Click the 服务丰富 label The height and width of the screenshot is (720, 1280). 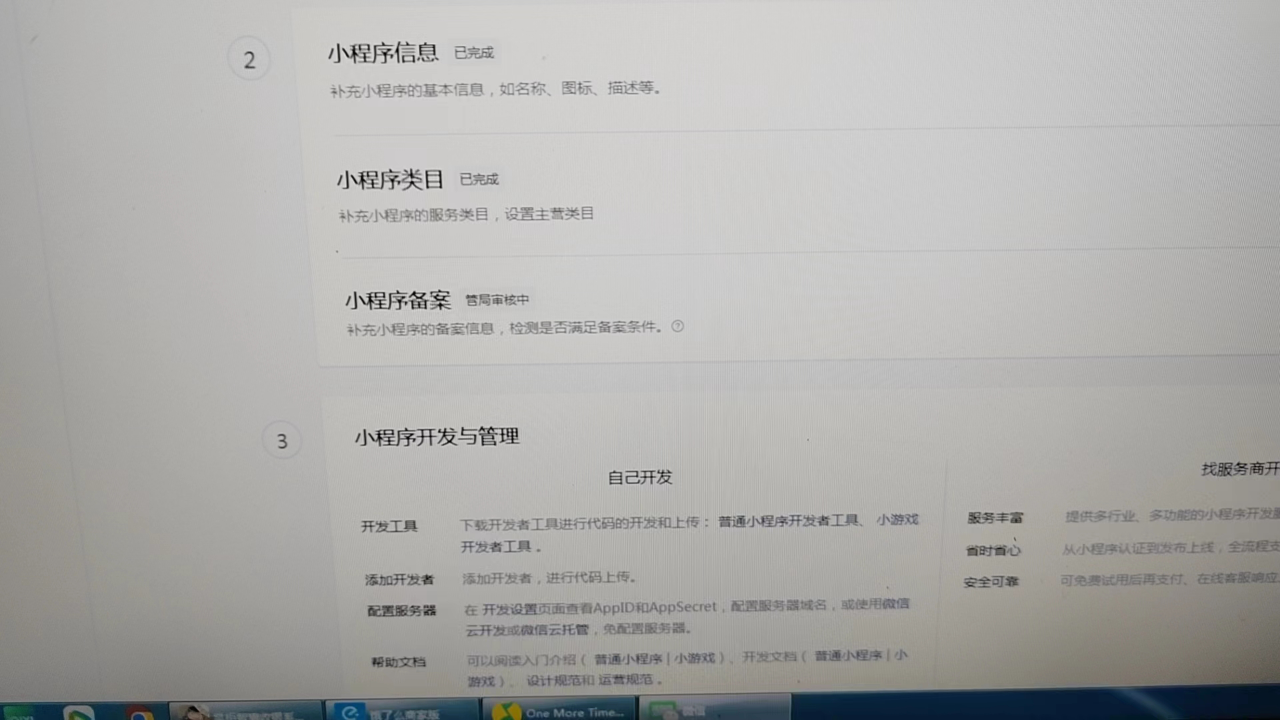point(995,518)
